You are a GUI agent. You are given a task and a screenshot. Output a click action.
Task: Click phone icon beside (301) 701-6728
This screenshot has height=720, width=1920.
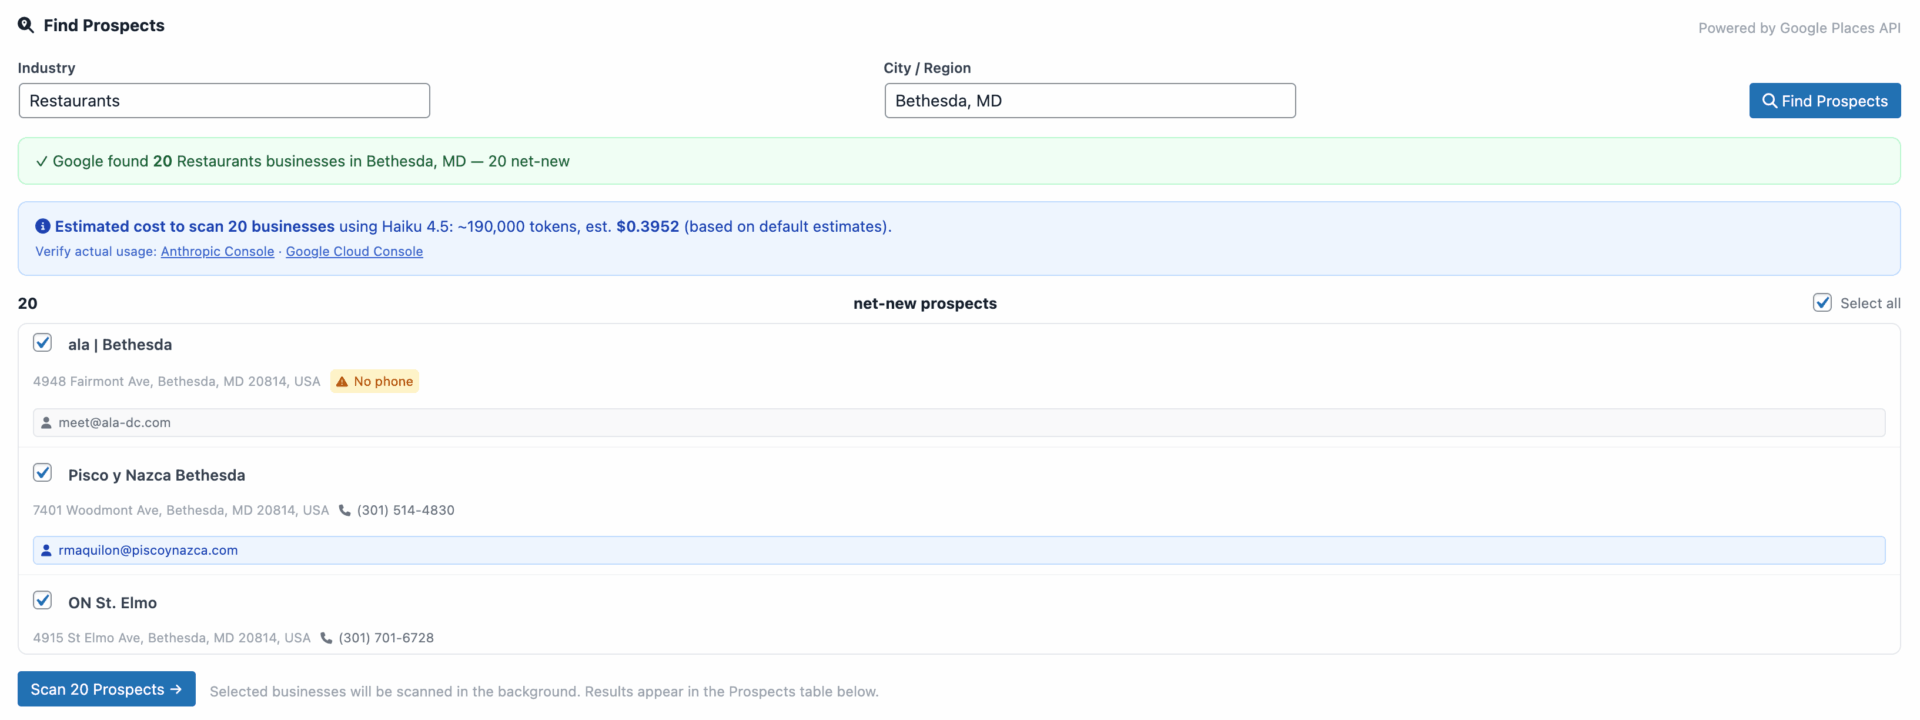click(x=326, y=638)
